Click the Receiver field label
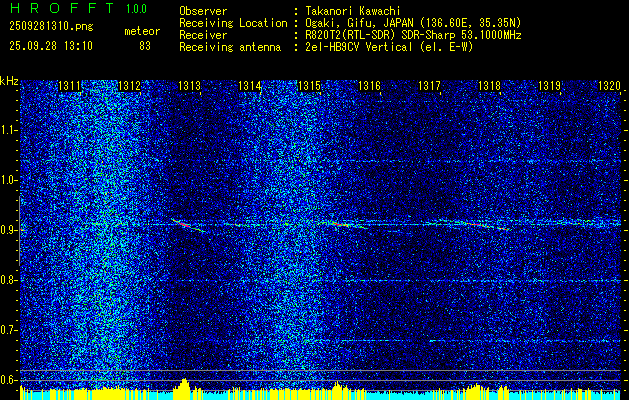Image resolution: width=629 pixels, height=400 pixels. pyautogui.click(x=203, y=35)
